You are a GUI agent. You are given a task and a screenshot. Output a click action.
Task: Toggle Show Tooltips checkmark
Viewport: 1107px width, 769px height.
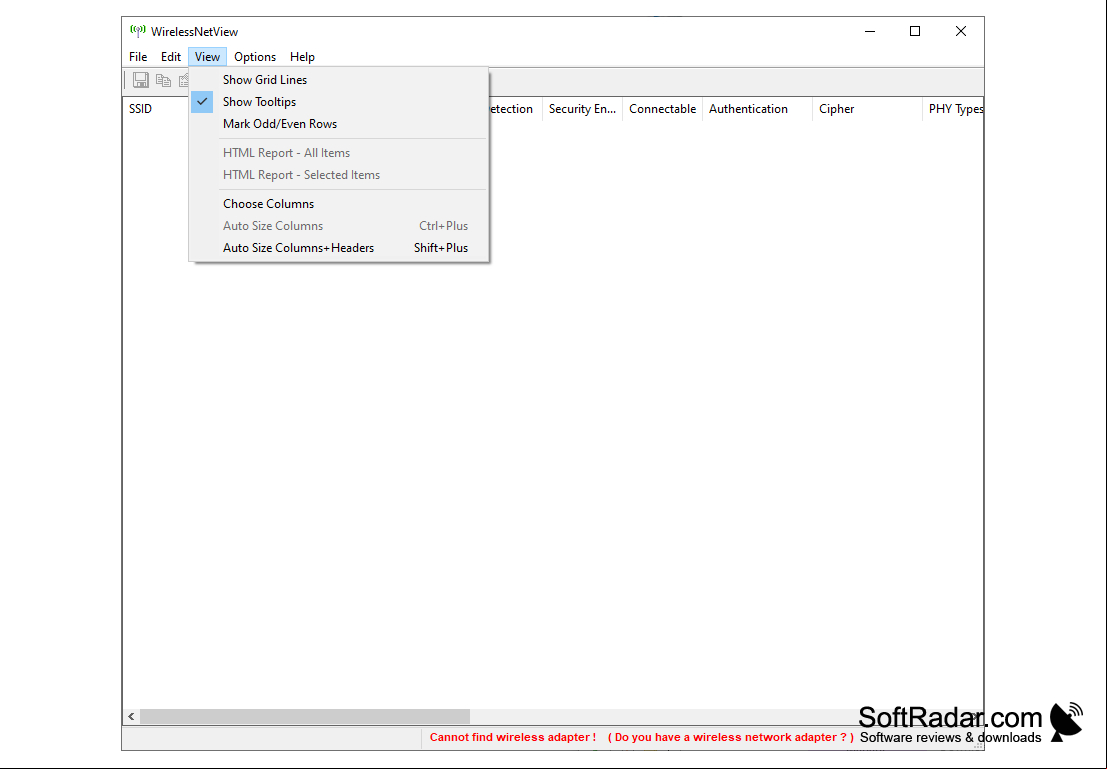click(x=339, y=102)
